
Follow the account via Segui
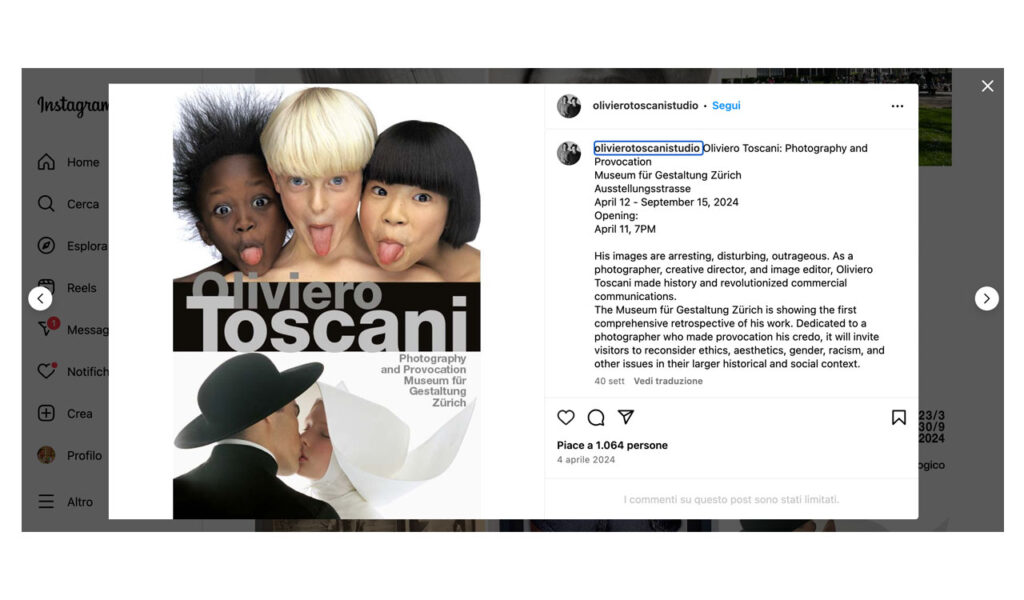click(726, 105)
